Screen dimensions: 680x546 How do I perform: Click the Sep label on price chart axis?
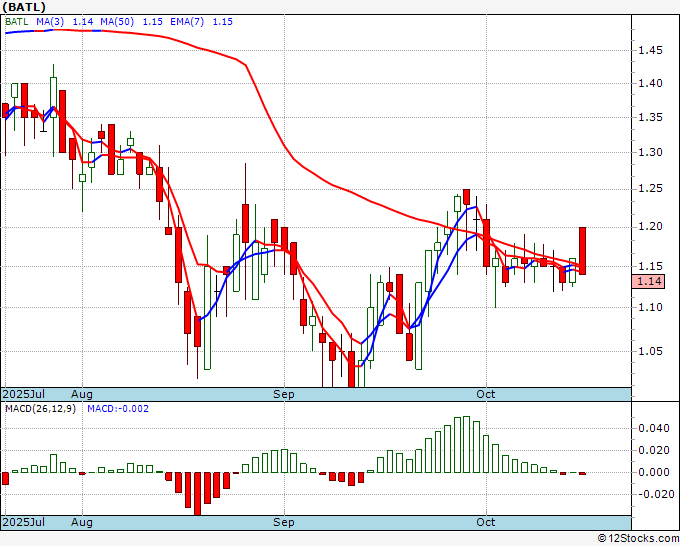(x=284, y=394)
